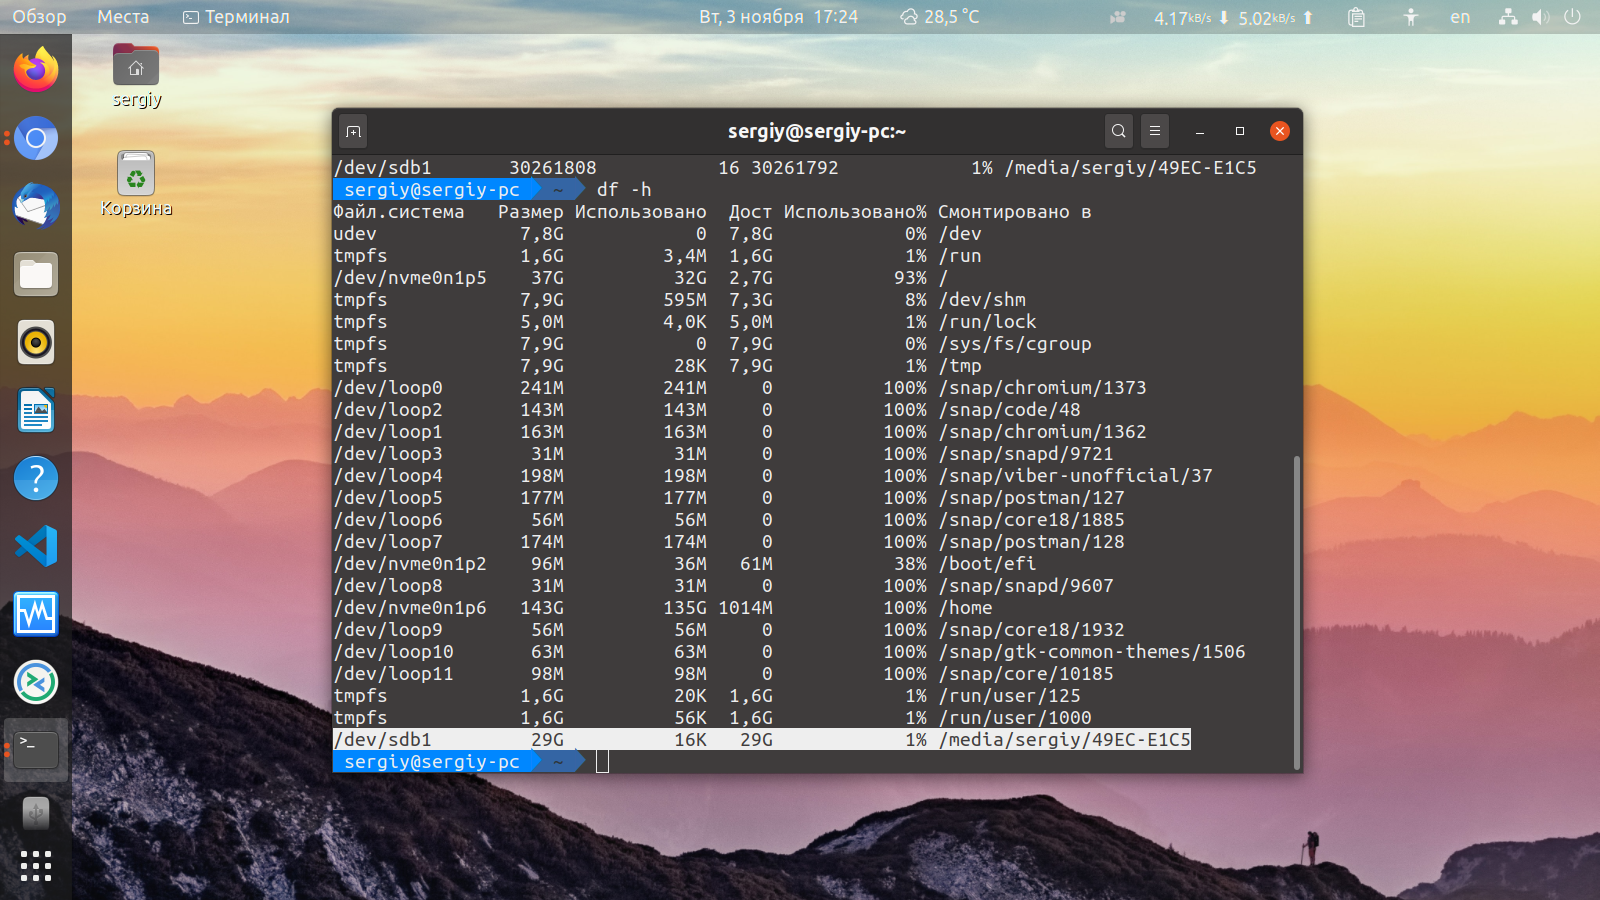The width and height of the screenshot is (1600, 900).
Task: Click the terminal vertical scrollbar
Action: 1297,612
